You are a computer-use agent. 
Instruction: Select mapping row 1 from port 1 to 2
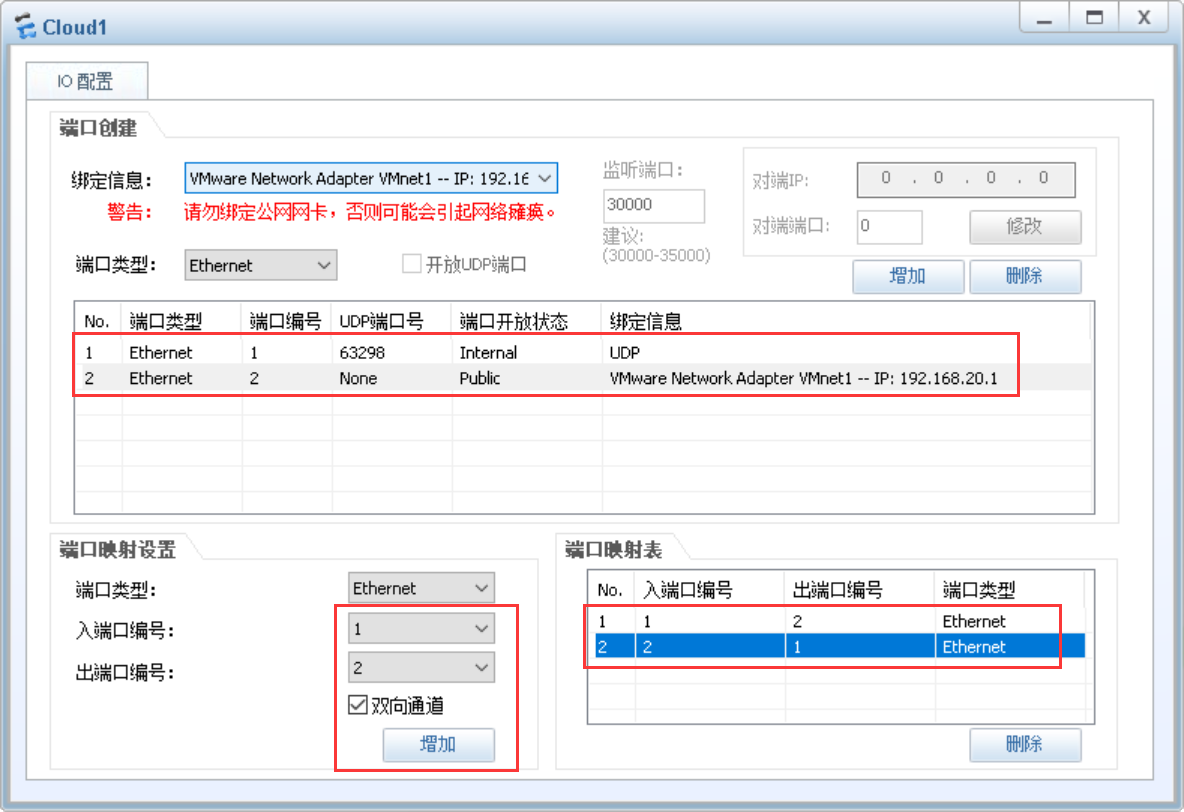pos(840,621)
